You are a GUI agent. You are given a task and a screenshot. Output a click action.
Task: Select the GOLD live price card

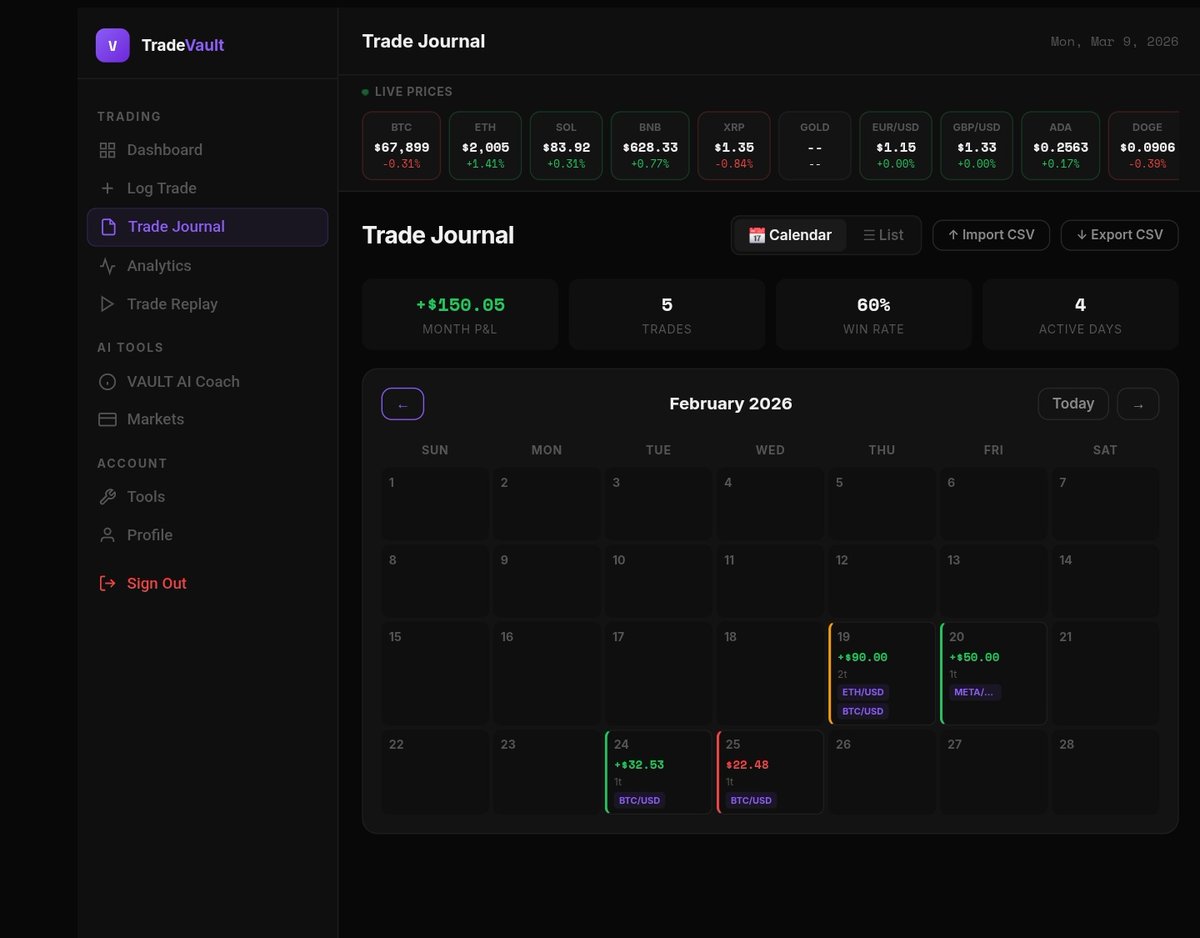click(815, 145)
